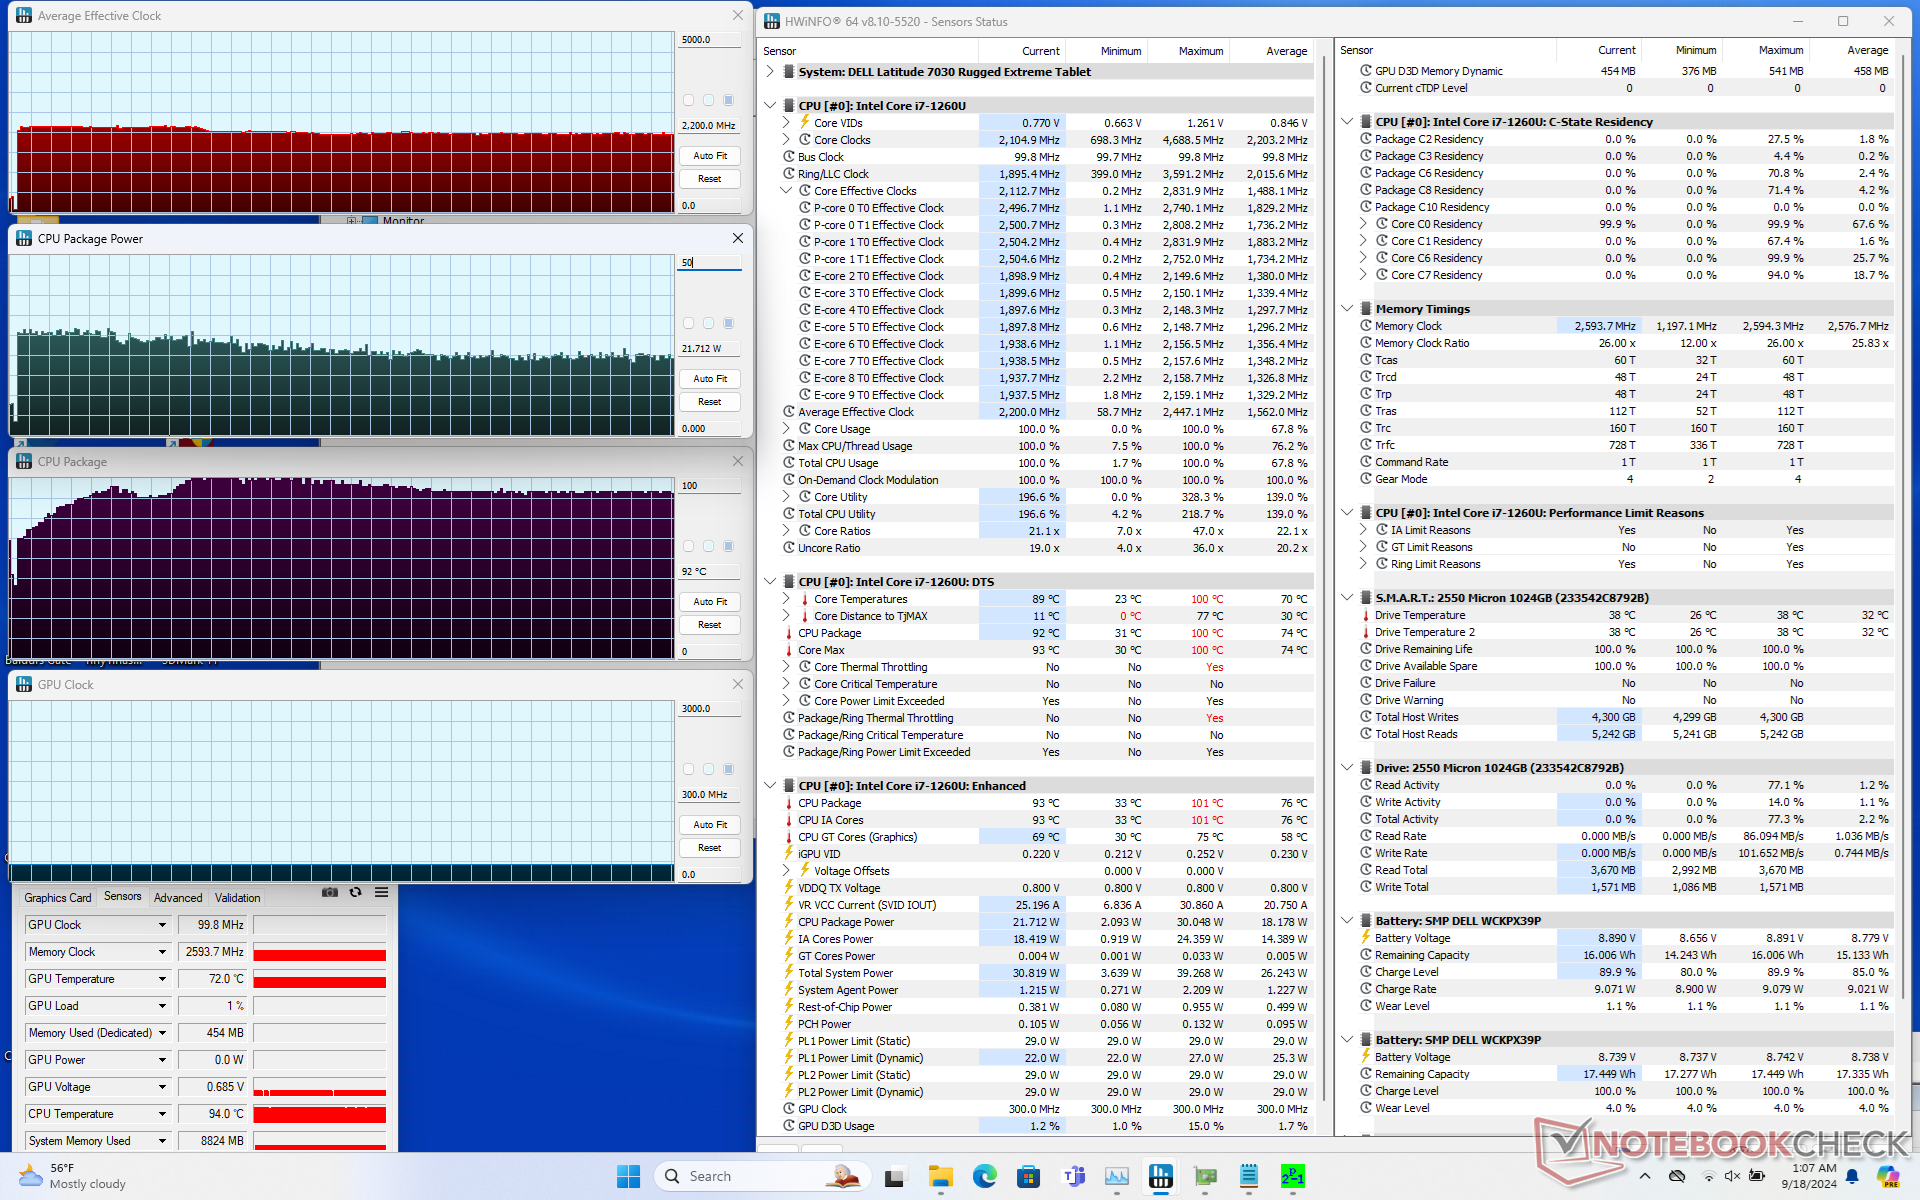Toggle first checkbox in Average Effective Clock graph
This screenshot has height=1200, width=1920.
click(x=688, y=100)
